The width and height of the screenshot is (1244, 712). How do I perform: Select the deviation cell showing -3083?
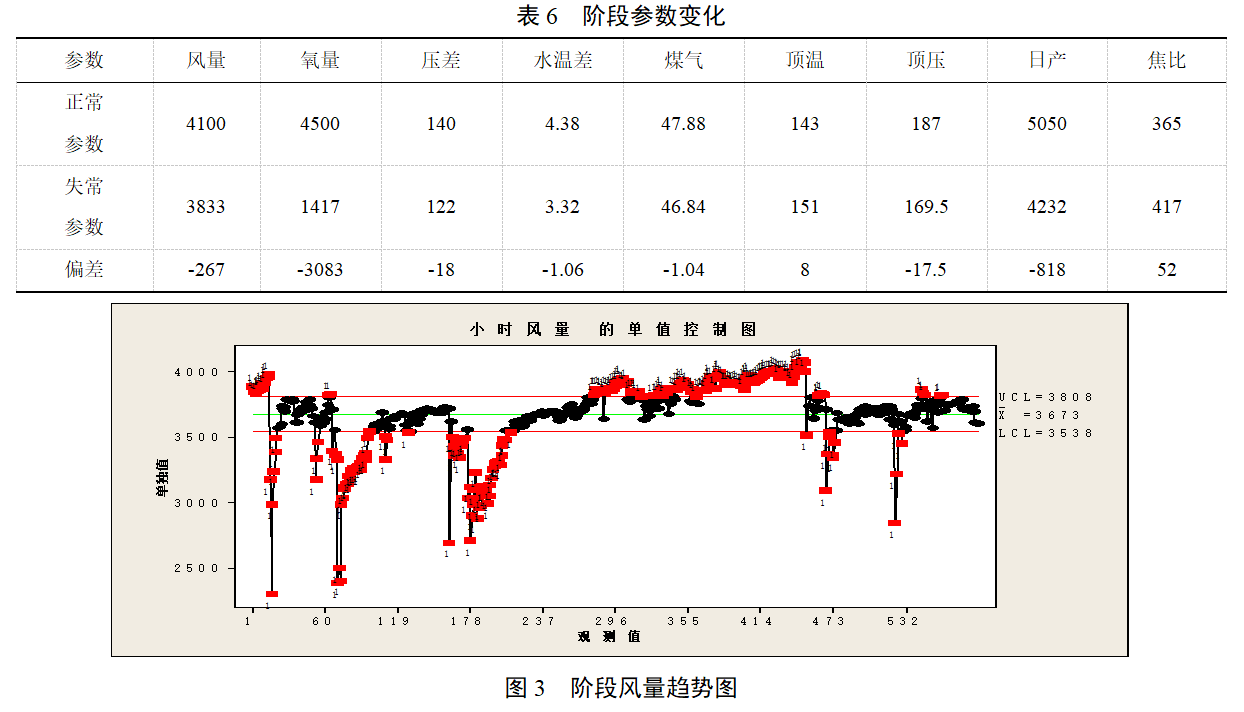pyautogui.click(x=320, y=270)
